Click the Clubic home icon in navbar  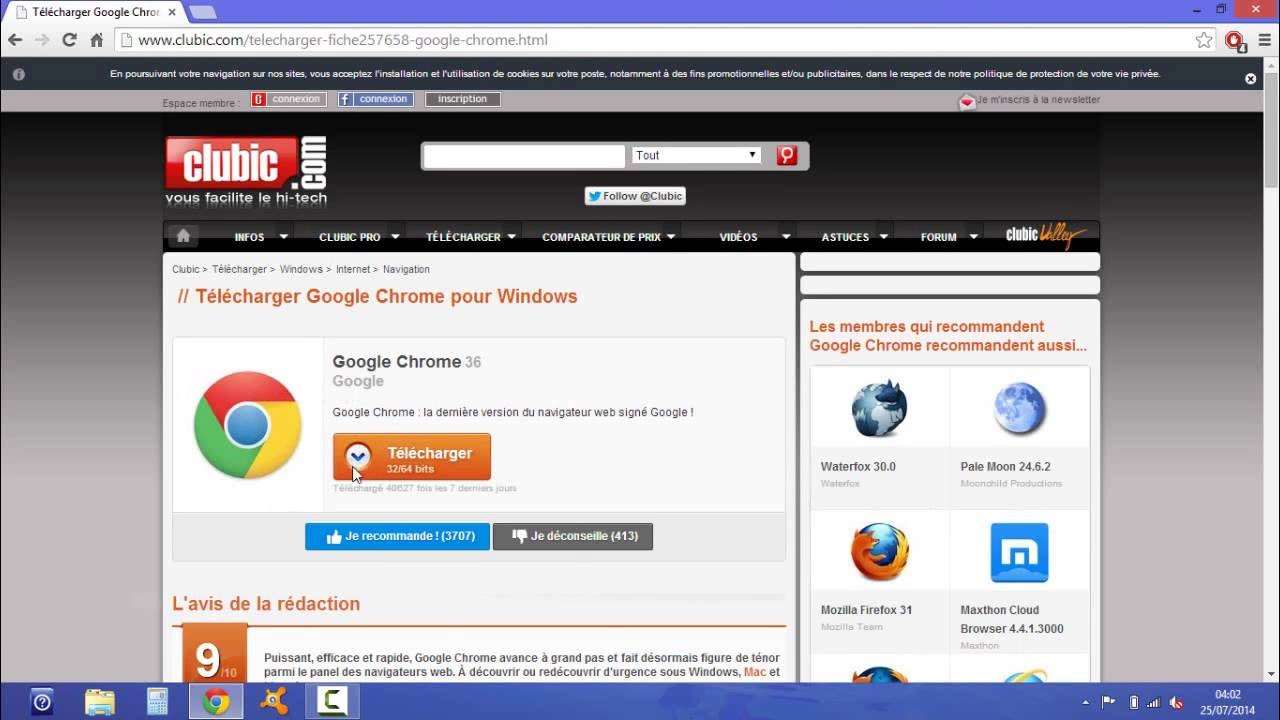point(182,236)
